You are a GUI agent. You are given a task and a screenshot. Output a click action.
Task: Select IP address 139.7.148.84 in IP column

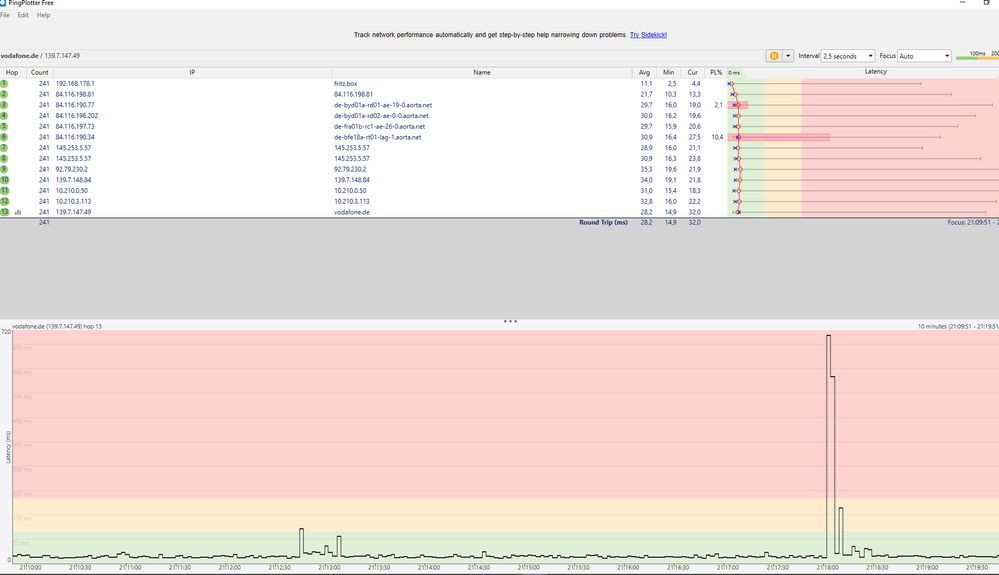(73, 180)
